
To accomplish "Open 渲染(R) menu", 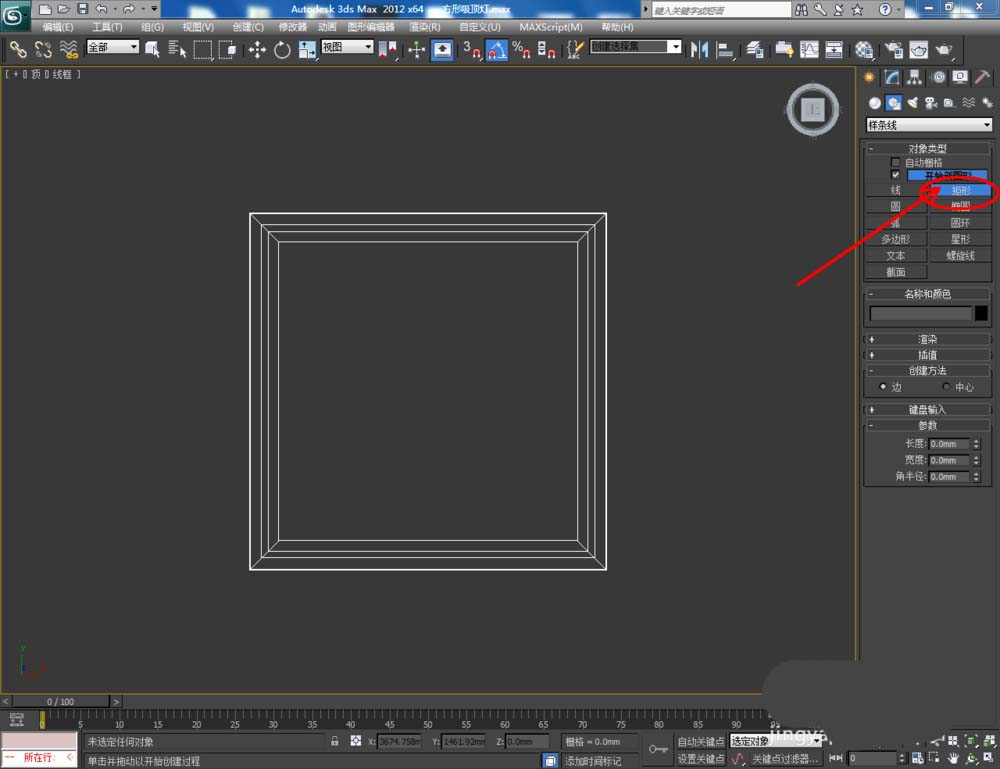I will click(x=425, y=27).
